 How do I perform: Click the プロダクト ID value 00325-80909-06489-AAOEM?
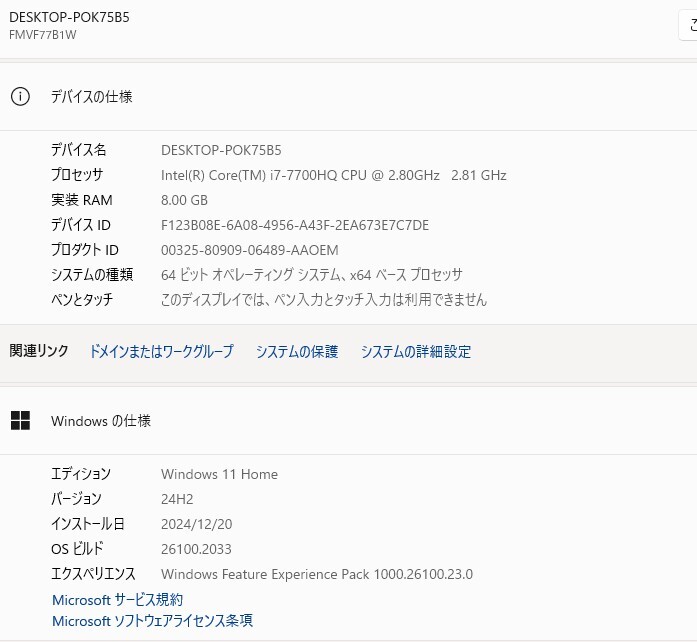[x=250, y=250]
